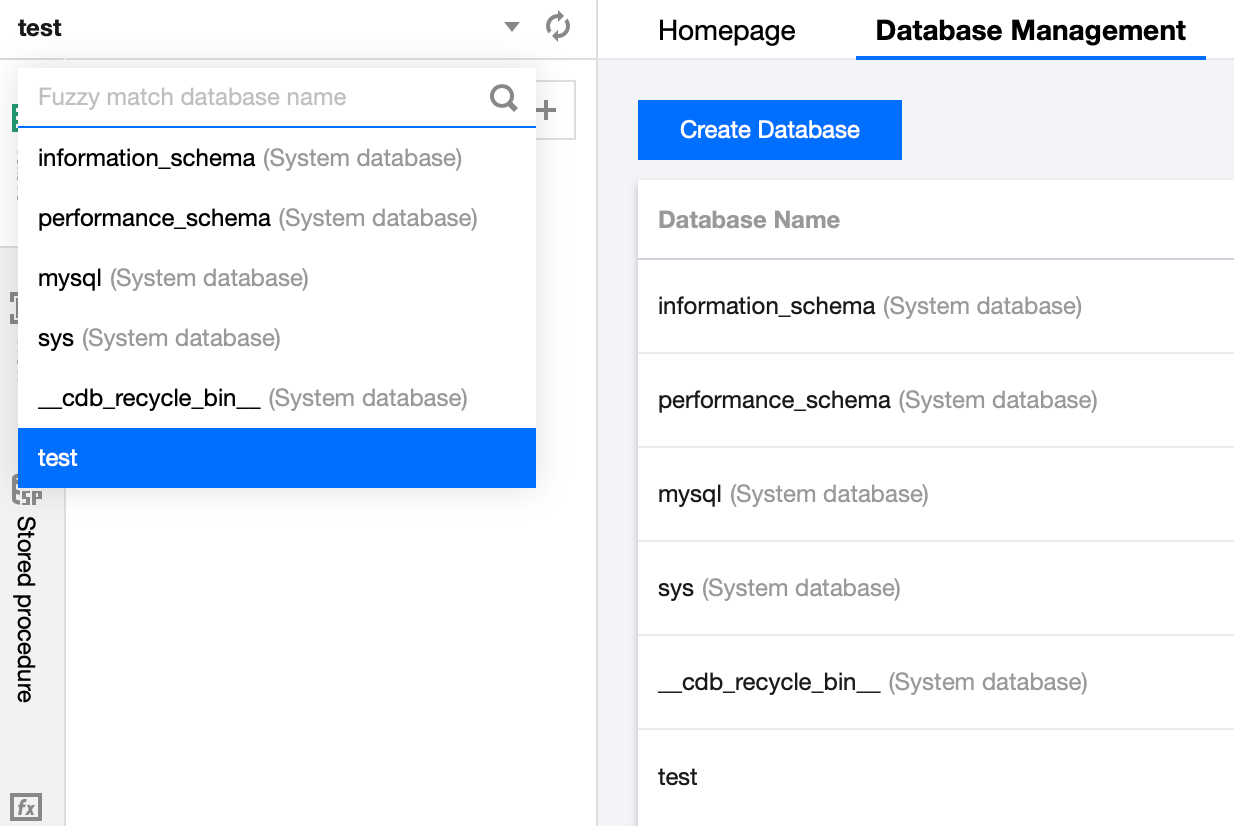Image resolution: width=1234 pixels, height=826 pixels.
Task: Click the Create Database button
Action: [x=769, y=130]
